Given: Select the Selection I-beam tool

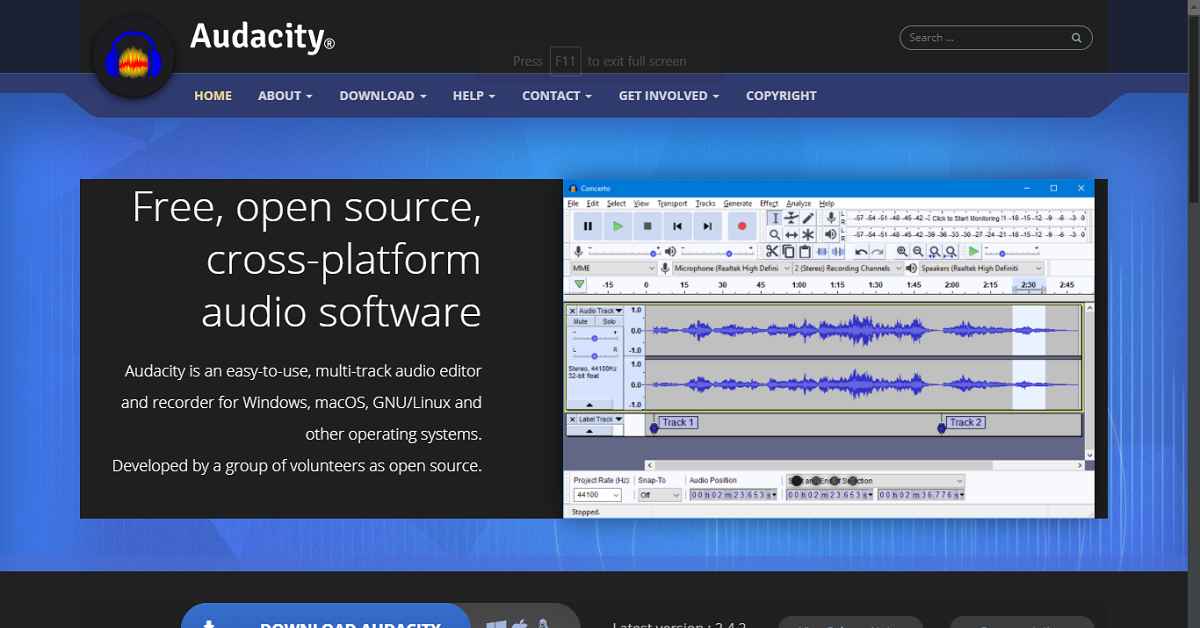Looking at the screenshot, I should [x=775, y=218].
